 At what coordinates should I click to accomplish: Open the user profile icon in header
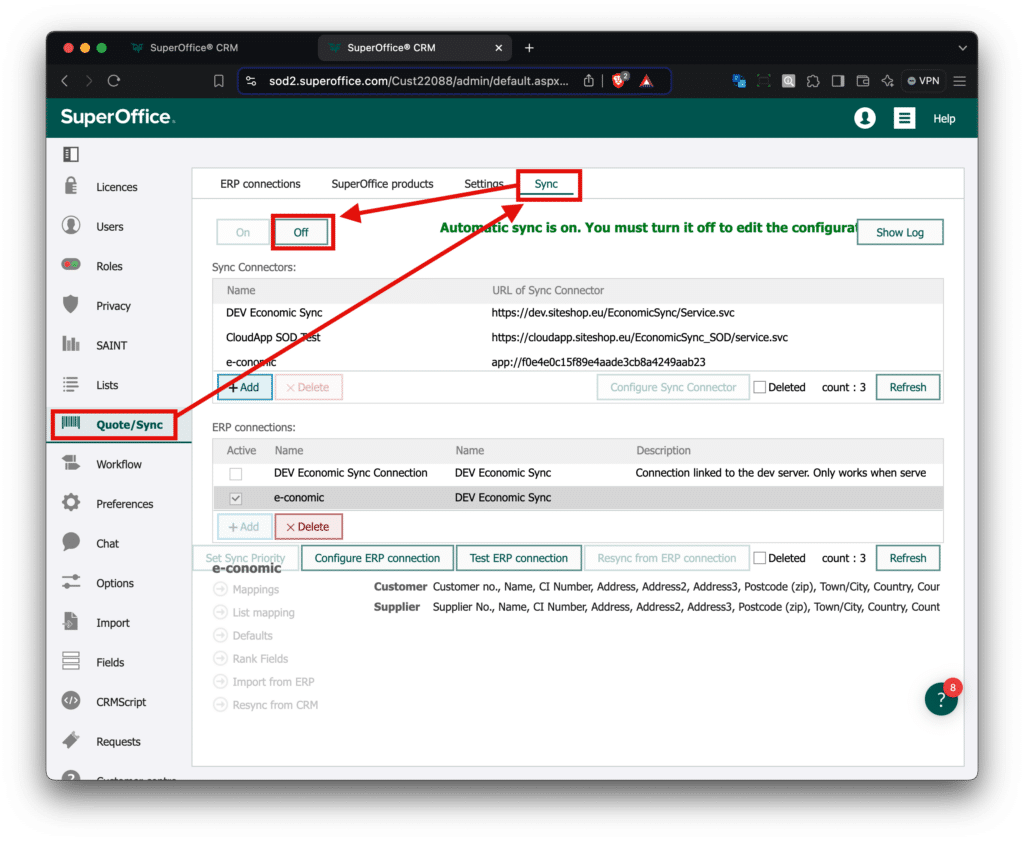(x=865, y=118)
